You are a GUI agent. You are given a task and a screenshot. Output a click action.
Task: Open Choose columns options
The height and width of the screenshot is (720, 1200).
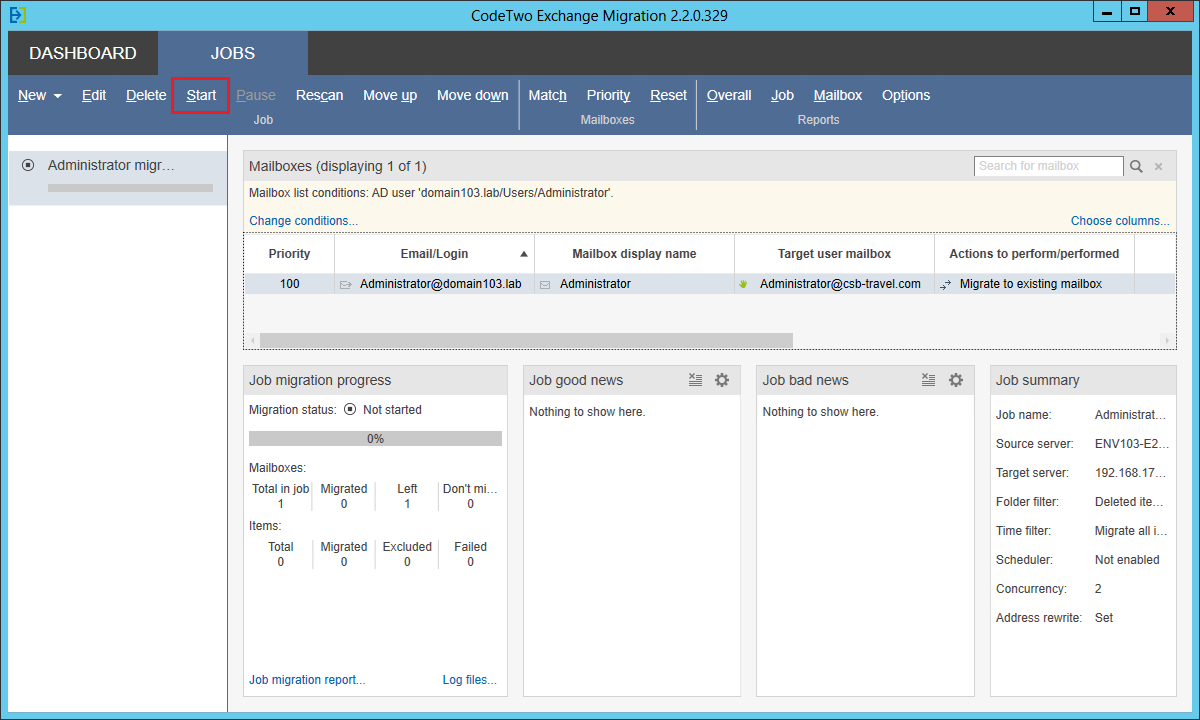pyautogui.click(x=1119, y=220)
